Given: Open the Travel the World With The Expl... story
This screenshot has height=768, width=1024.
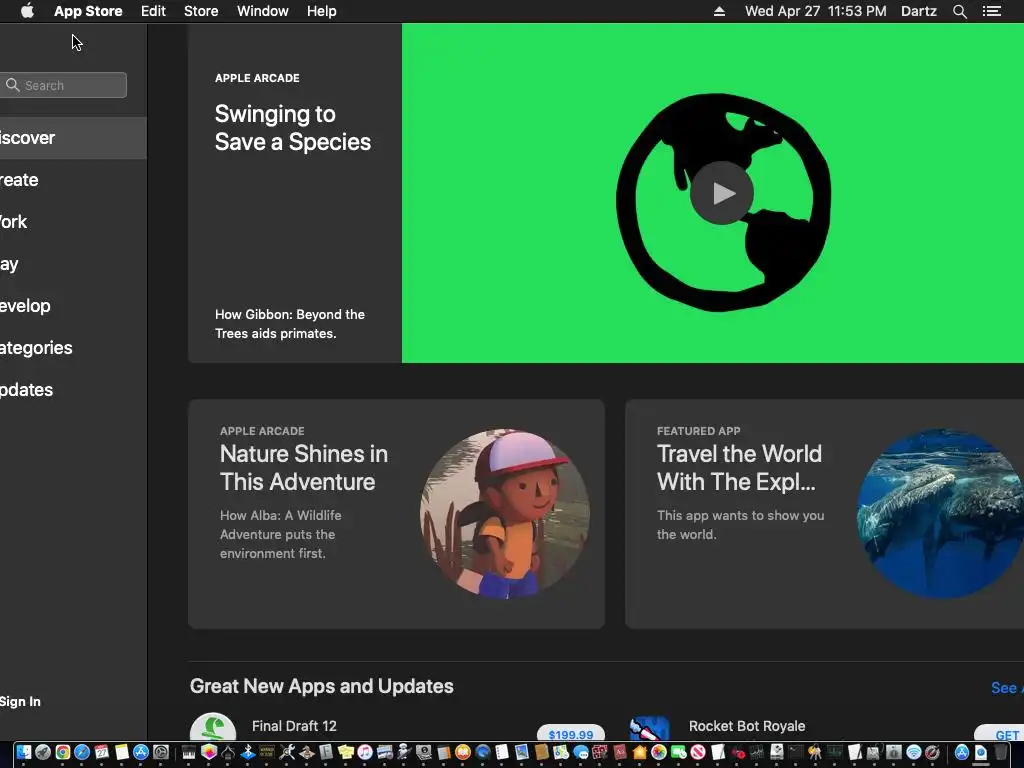Looking at the screenshot, I should click(825, 514).
